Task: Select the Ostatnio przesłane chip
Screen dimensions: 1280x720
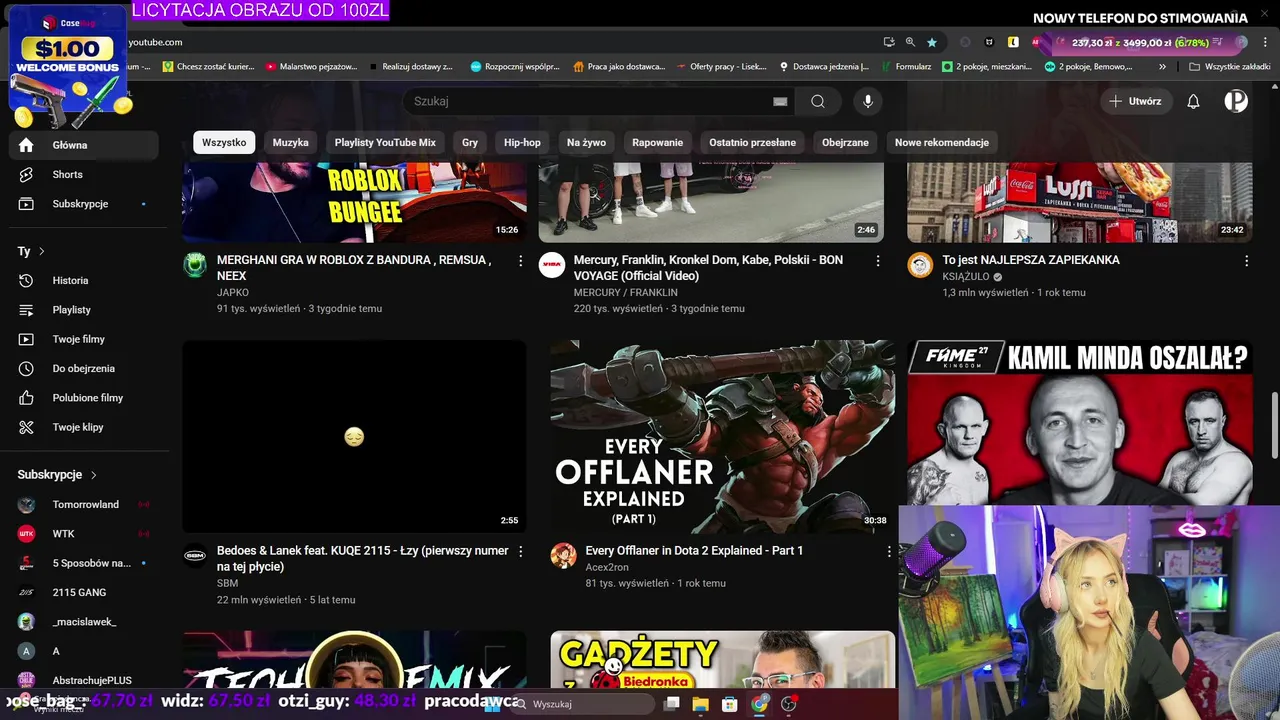Action: pos(752,142)
